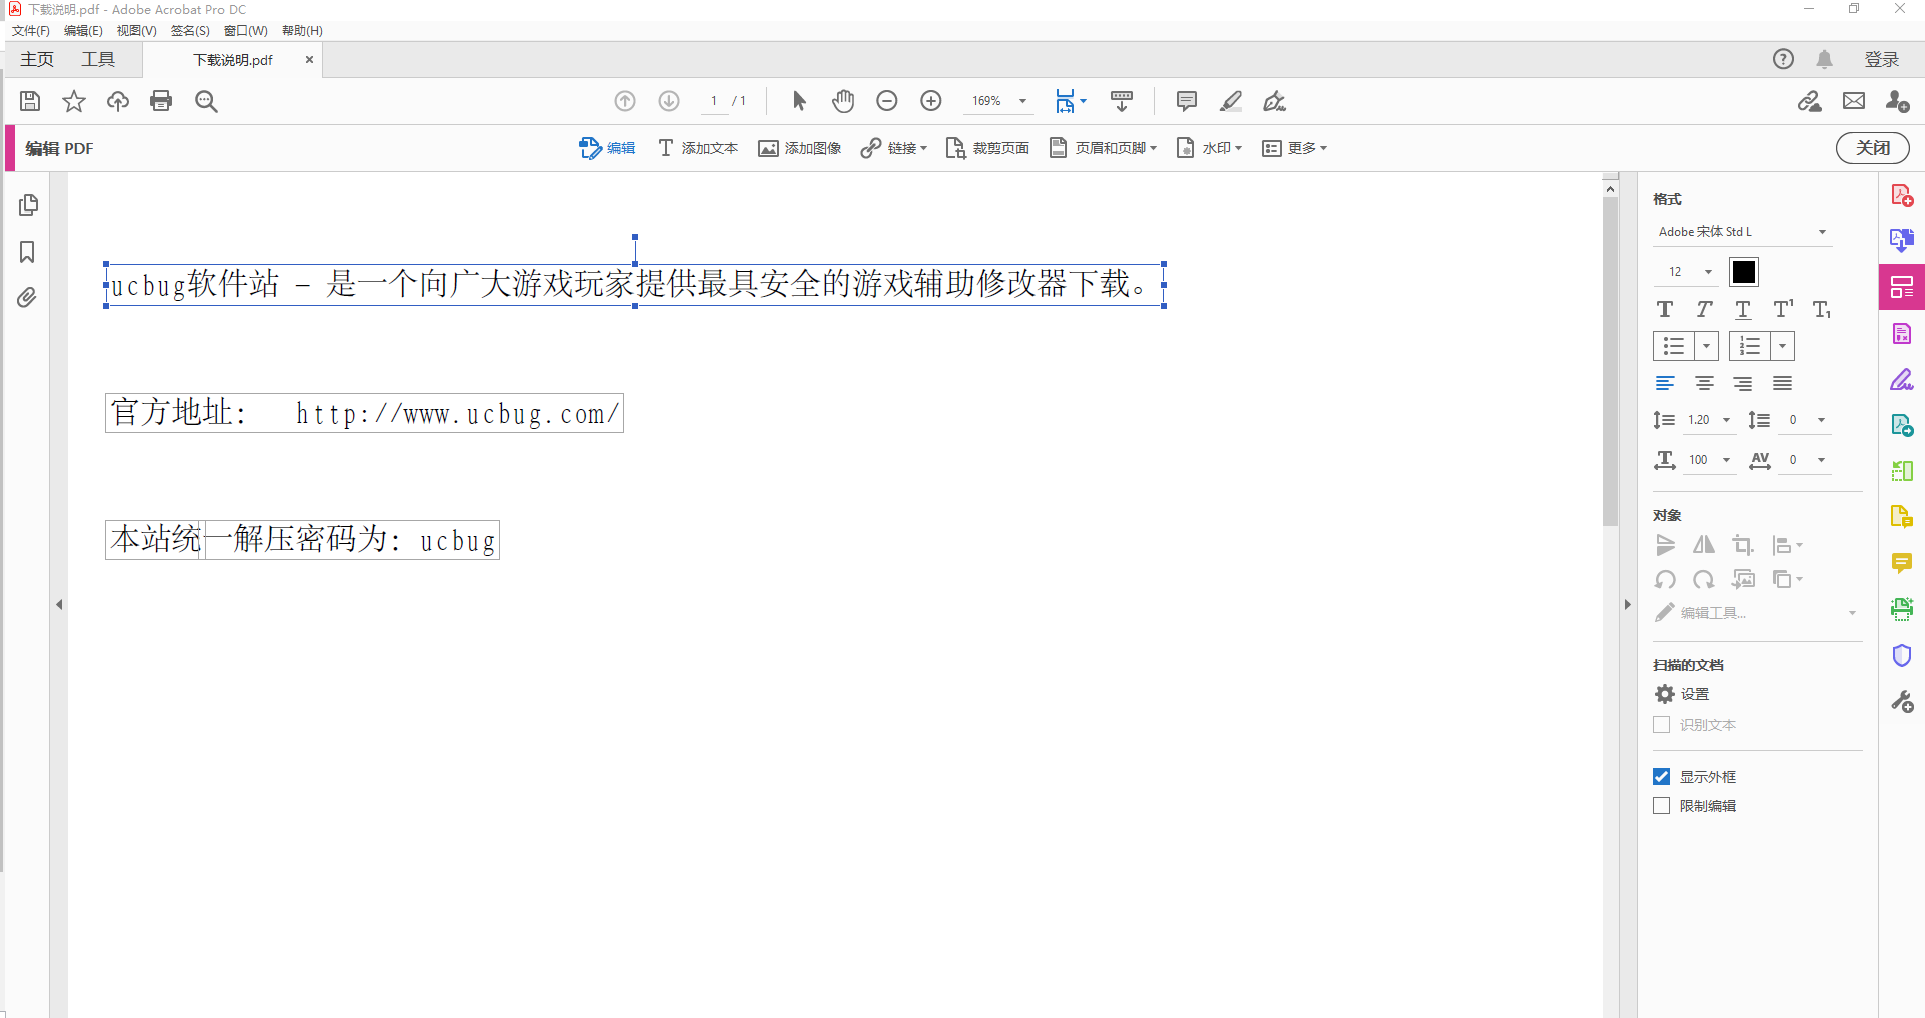Screen dimensions: 1925x1018
Task: Apply italic text style
Action: pos(1704,309)
